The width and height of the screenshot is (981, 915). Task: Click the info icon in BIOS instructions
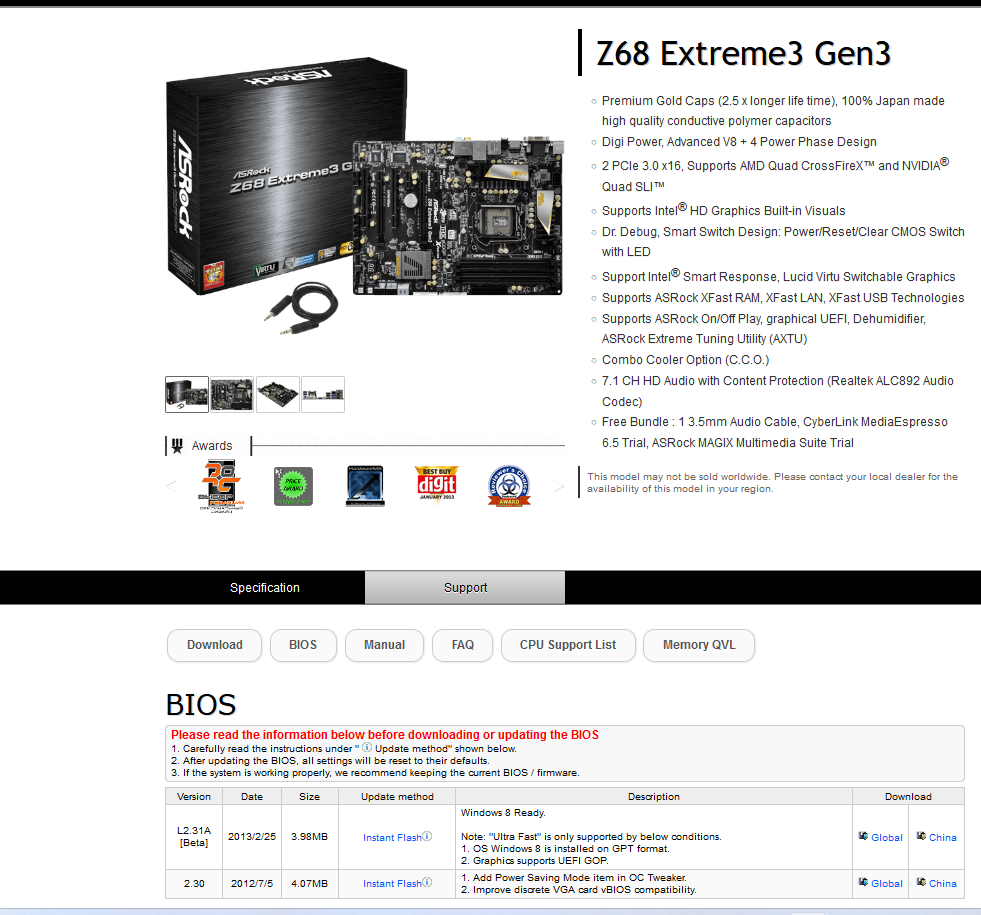(x=367, y=747)
